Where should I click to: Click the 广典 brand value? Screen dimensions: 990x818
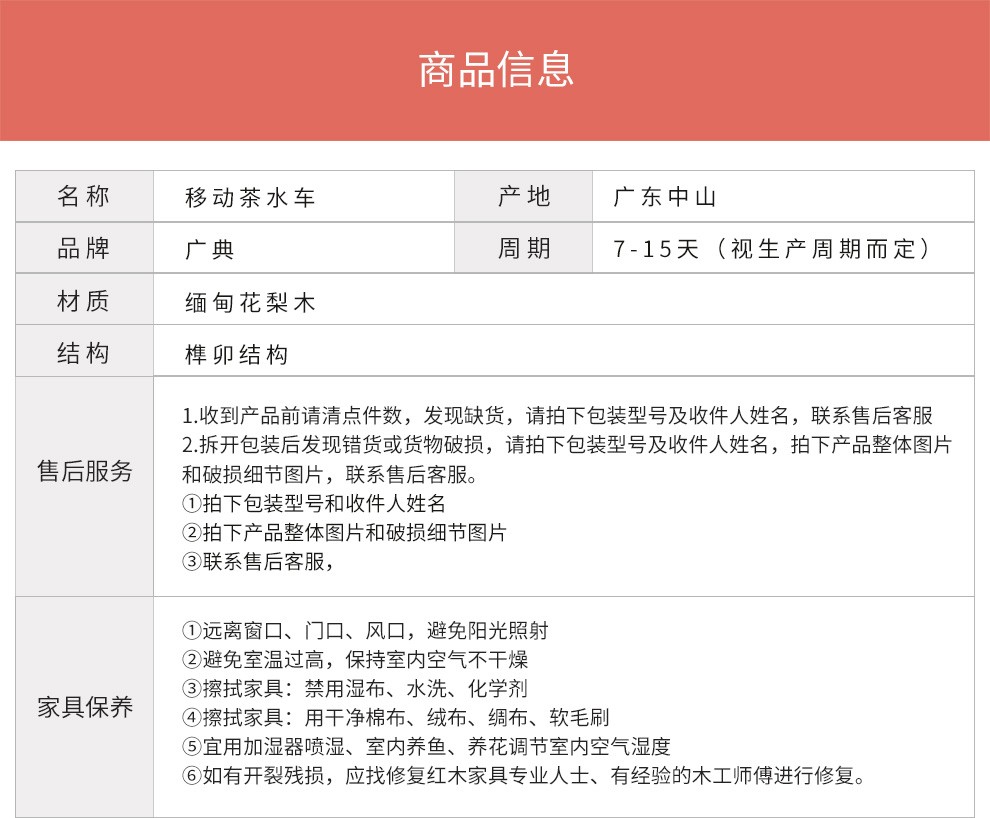tap(210, 250)
